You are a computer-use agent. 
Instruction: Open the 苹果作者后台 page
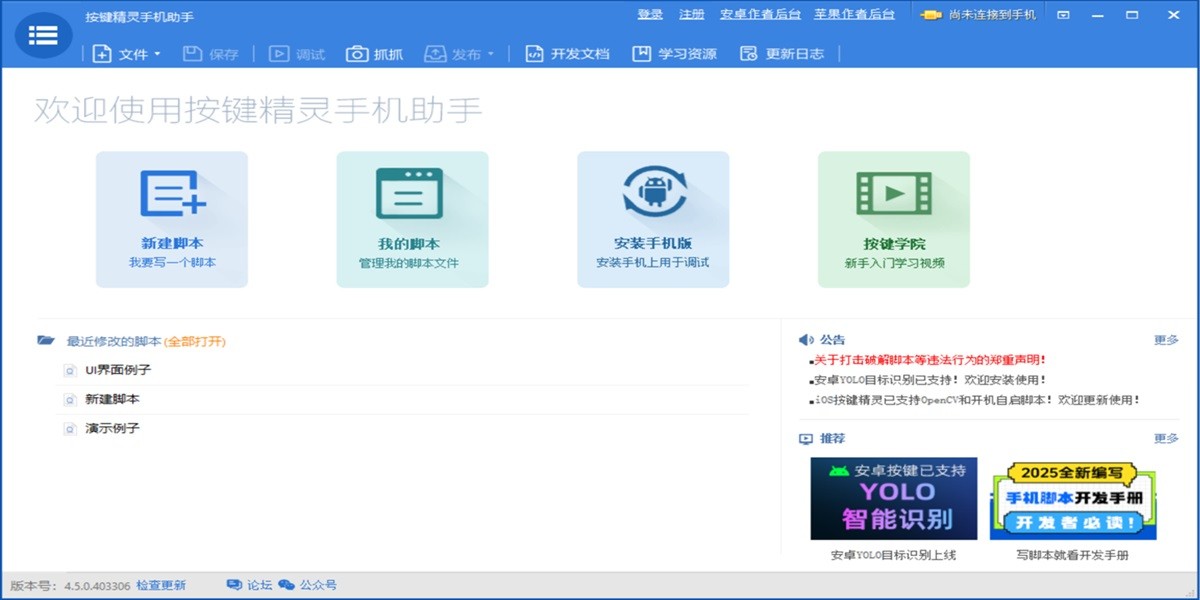tap(855, 15)
